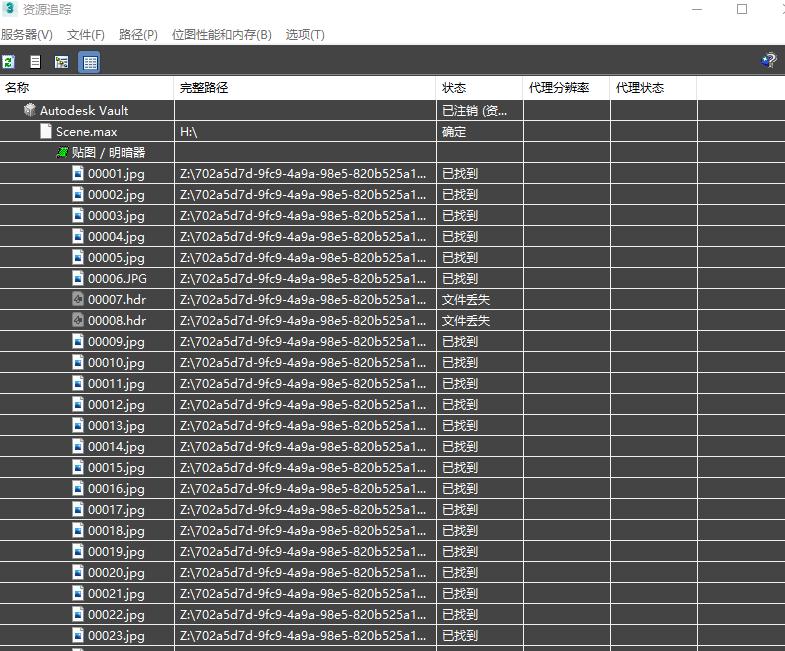
Task: Click the file icon beside 00003.jpg
Action: [x=78, y=215]
